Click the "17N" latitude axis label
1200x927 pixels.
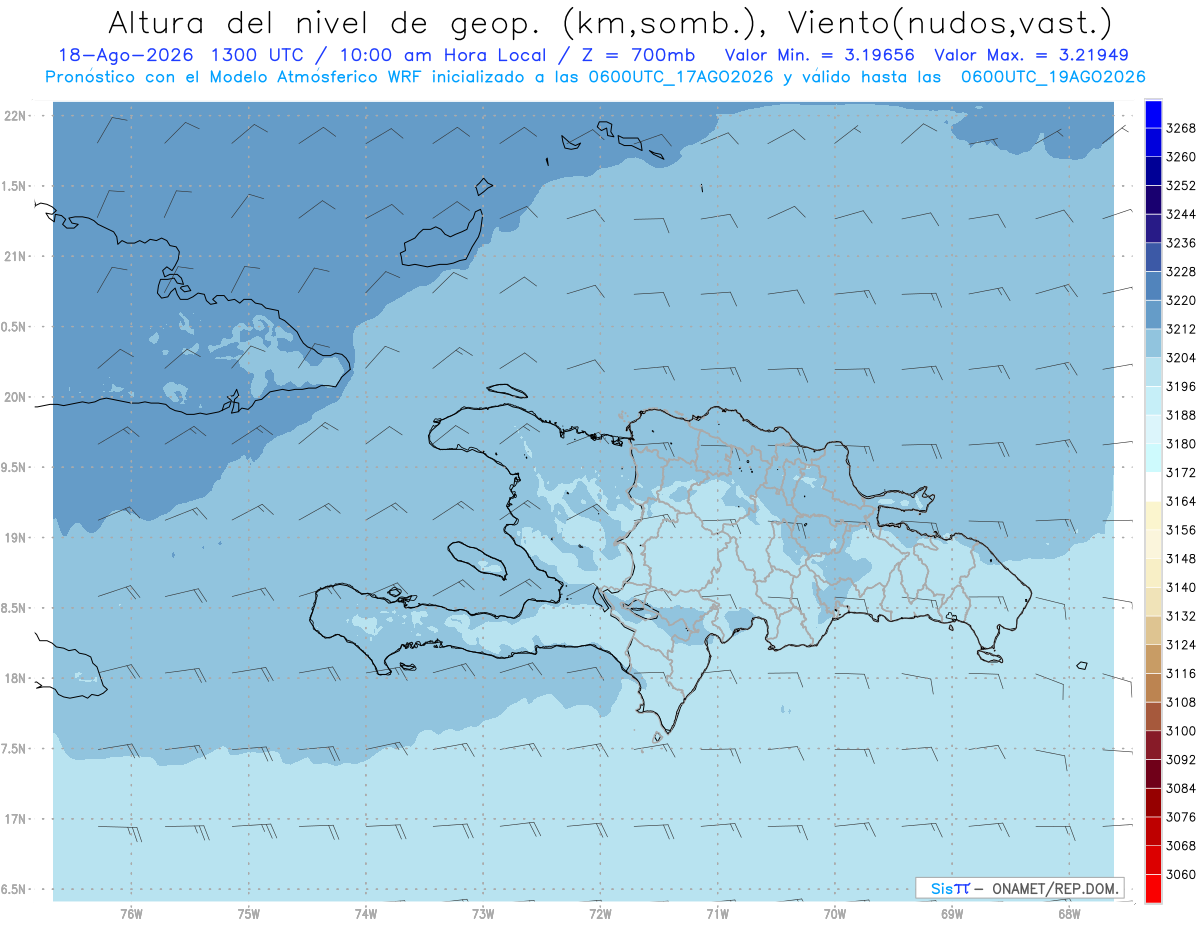(x=16, y=820)
